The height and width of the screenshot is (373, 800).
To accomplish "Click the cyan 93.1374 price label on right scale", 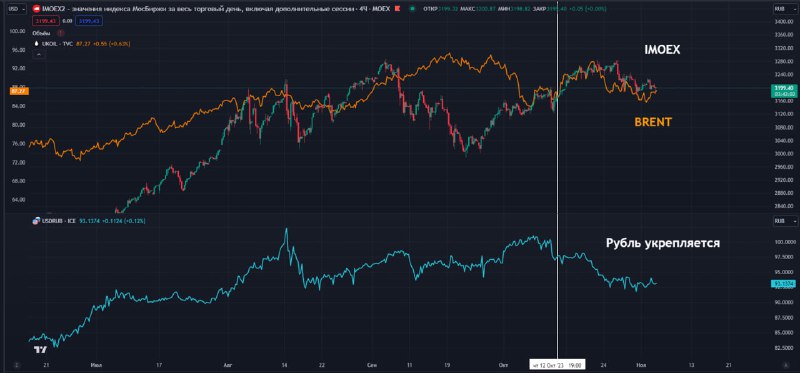I will 783,284.
